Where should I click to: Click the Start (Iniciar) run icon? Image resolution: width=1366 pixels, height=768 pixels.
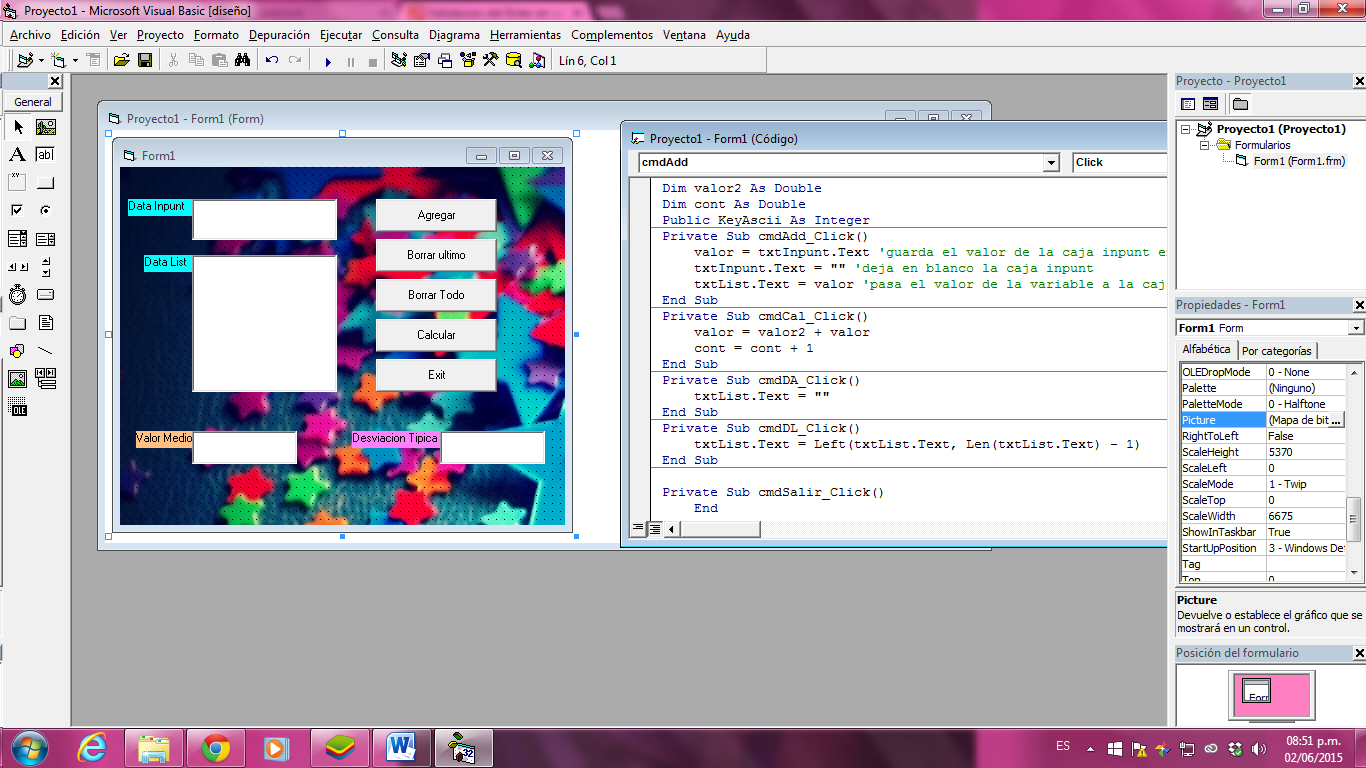328,60
